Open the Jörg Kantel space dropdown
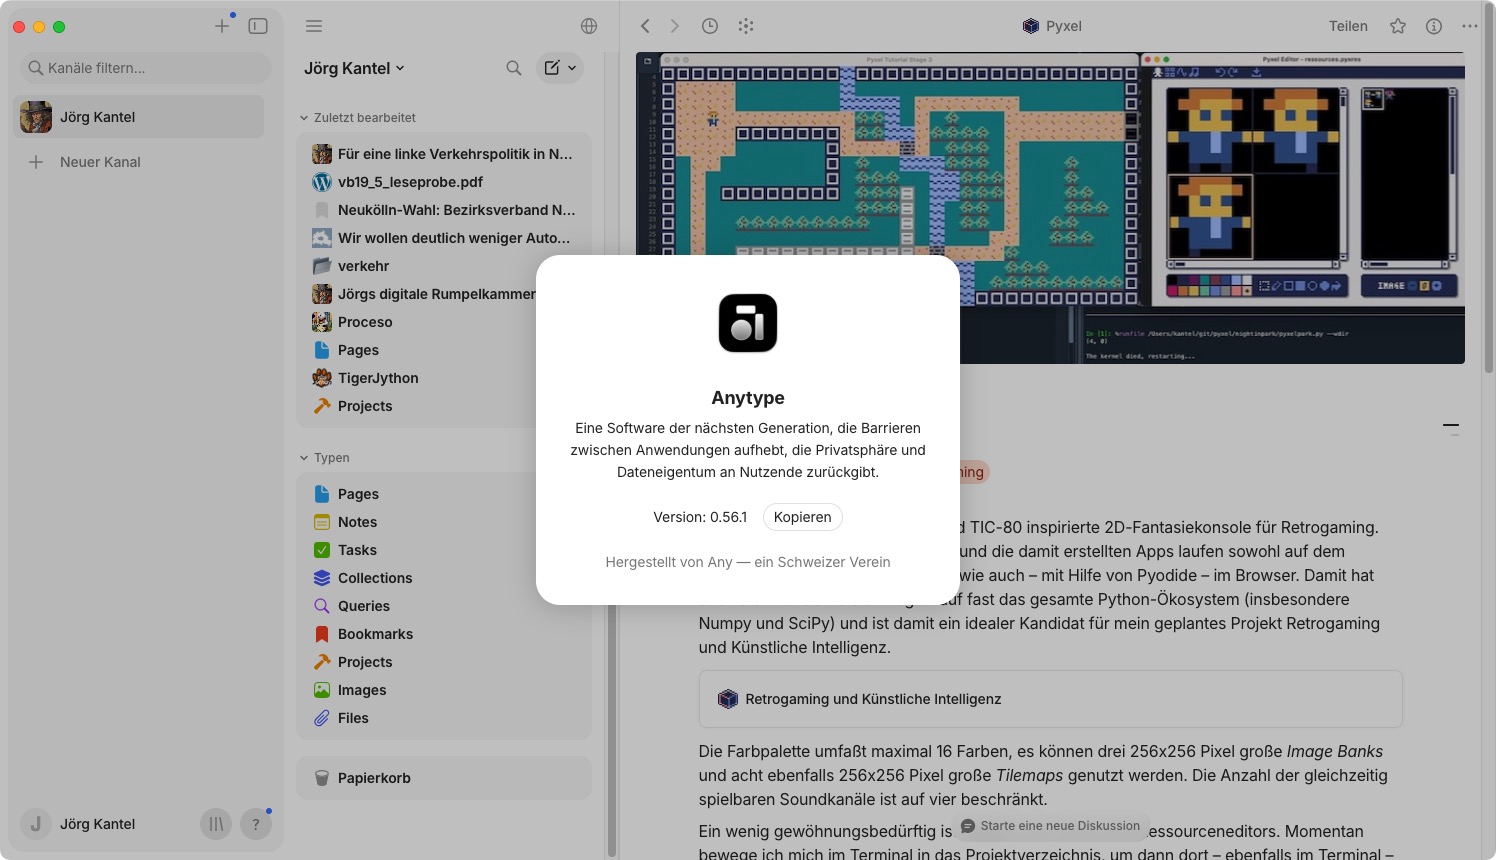The height and width of the screenshot is (860, 1496). tap(354, 68)
